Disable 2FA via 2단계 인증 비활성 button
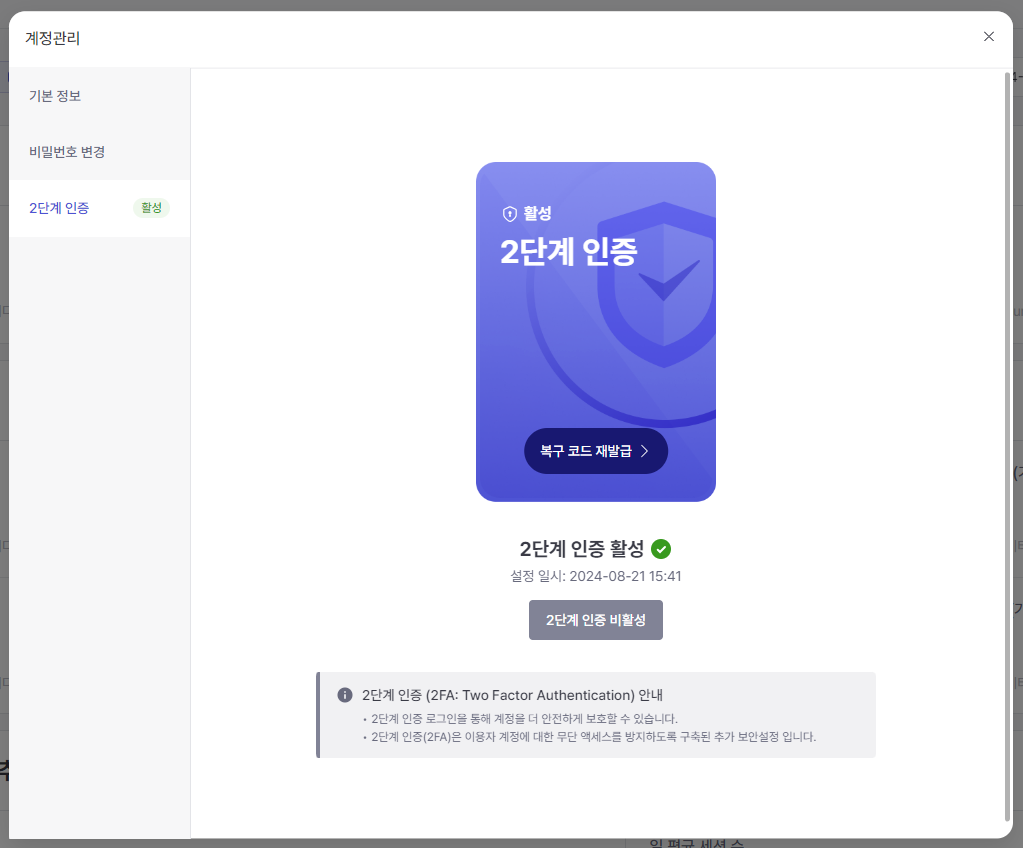The image size is (1023, 848). tap(596, 620)
